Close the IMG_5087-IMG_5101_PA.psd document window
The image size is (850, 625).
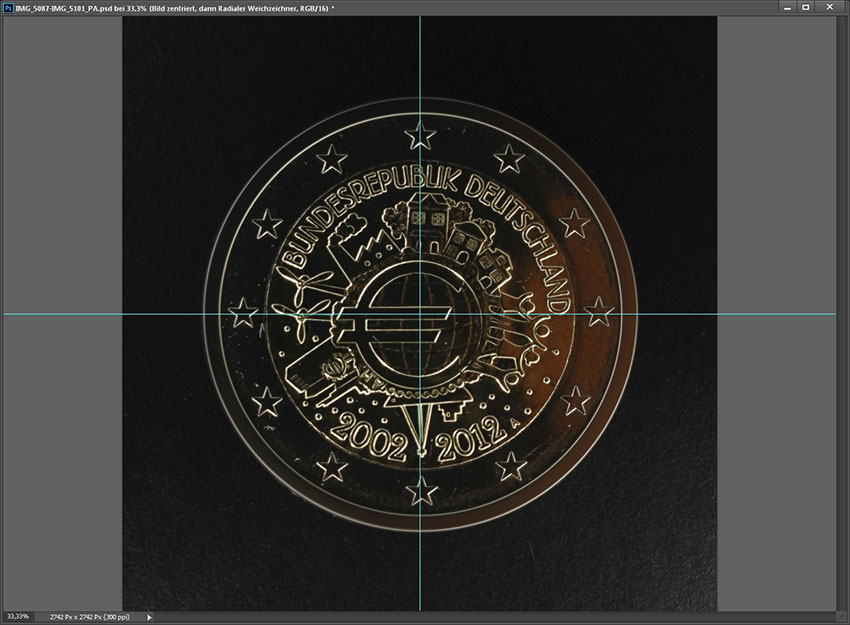click(x=830, y=7)
